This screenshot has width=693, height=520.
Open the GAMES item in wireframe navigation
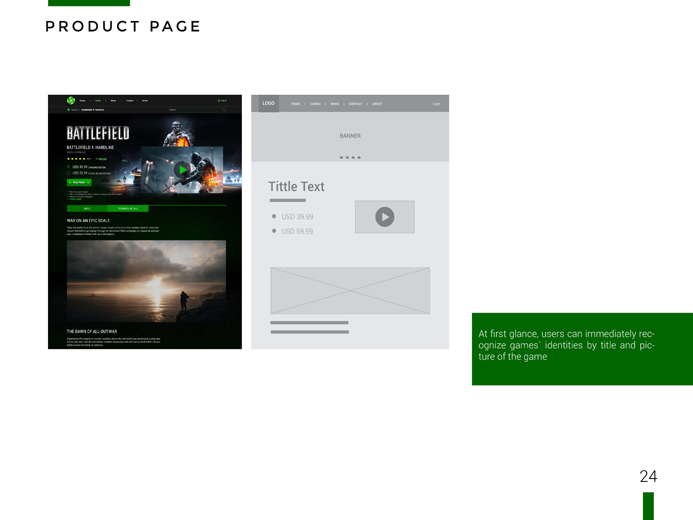click(x=315, y=104)
